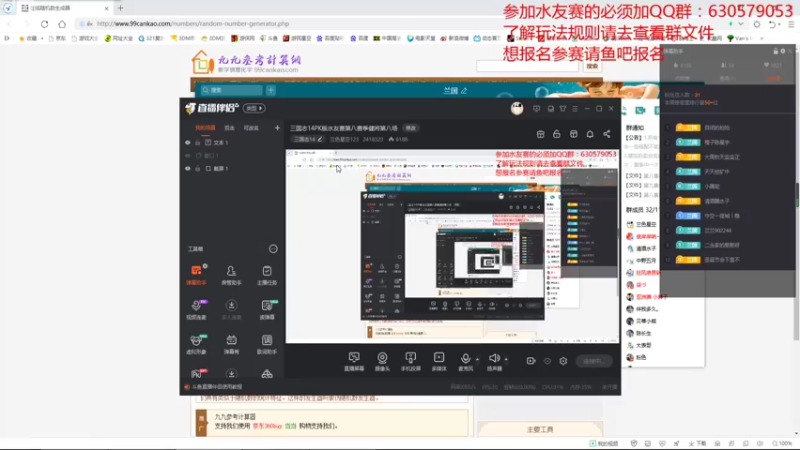Open streaming settings gear icon
Image resolution: width=800 pixels, height=450 pixels.
(563, 361)
